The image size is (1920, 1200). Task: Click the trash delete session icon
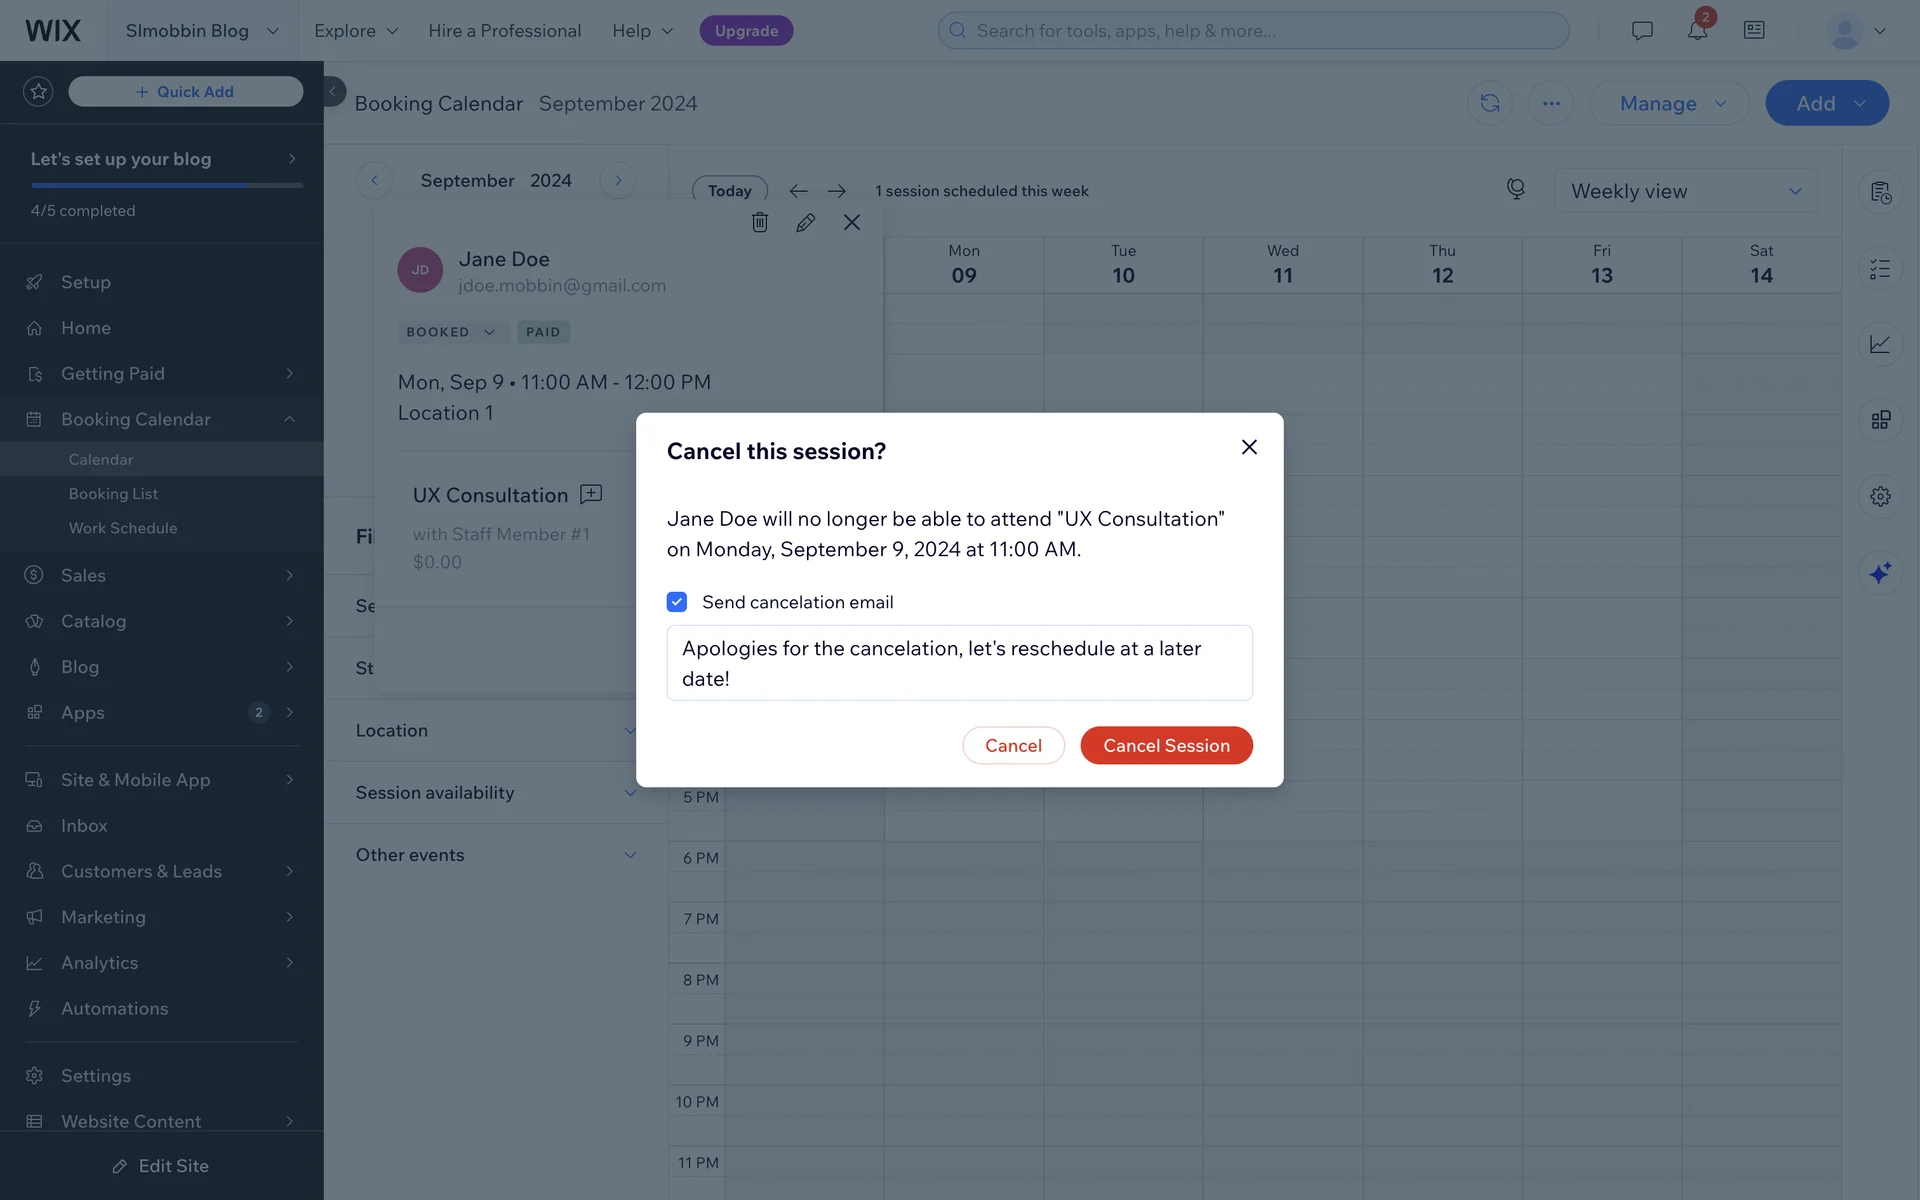760,222
